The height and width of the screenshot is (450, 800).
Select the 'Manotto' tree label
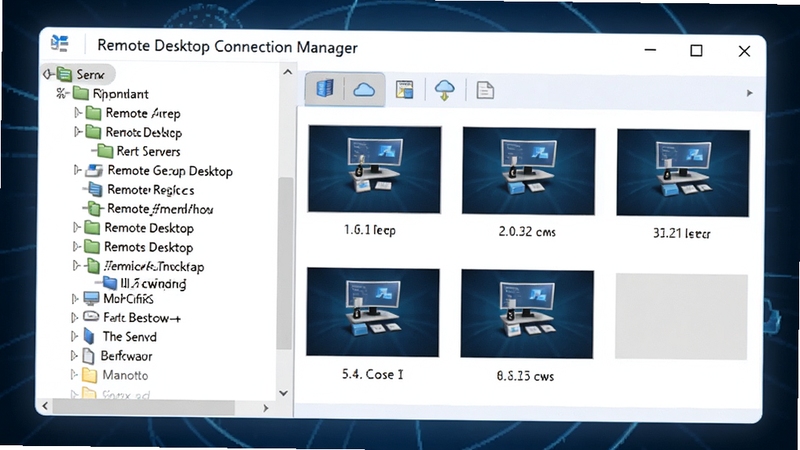point(125,375)
